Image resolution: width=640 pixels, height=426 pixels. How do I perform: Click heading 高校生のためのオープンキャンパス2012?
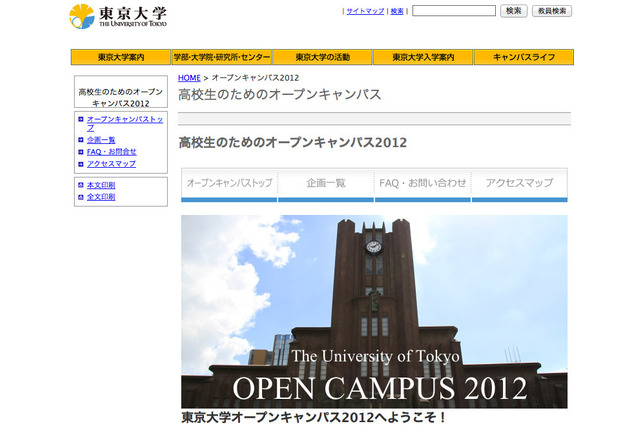[x=293, y=142]
